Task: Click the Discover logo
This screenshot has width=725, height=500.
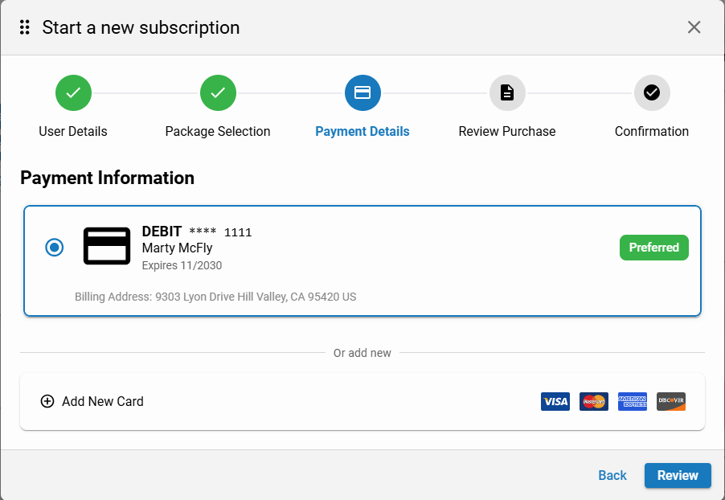Action: coord(671,401)
